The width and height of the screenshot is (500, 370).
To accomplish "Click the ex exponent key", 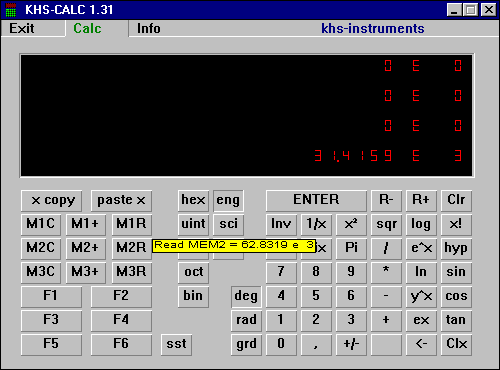I will 421,320.
